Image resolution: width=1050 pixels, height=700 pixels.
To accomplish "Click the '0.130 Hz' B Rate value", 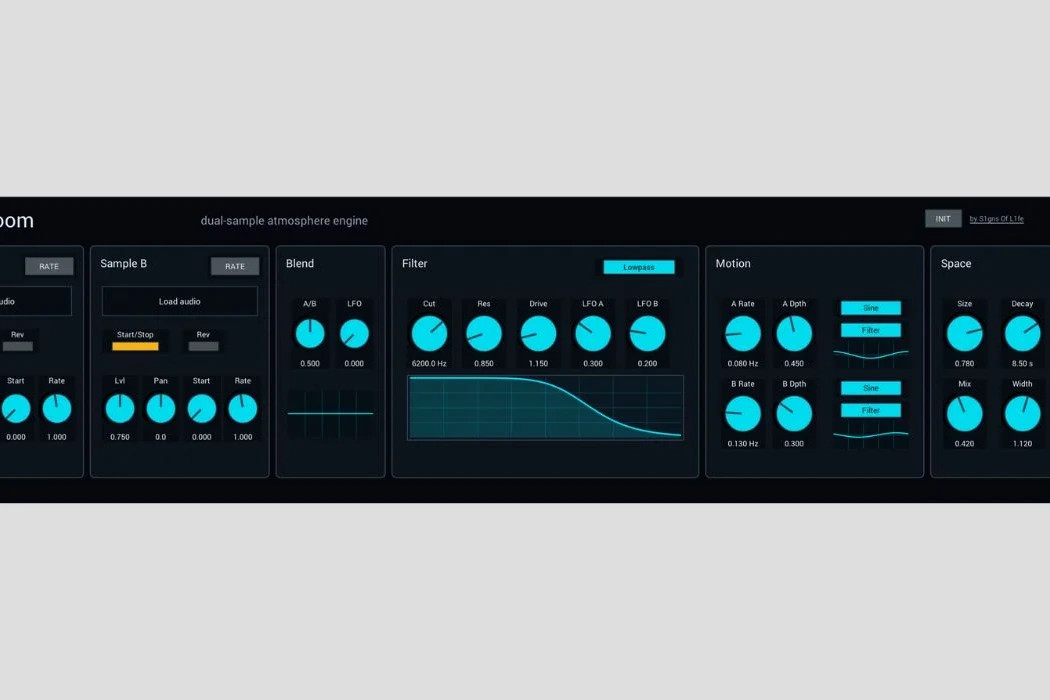I will pyautogui.click(x=743, y=443).
